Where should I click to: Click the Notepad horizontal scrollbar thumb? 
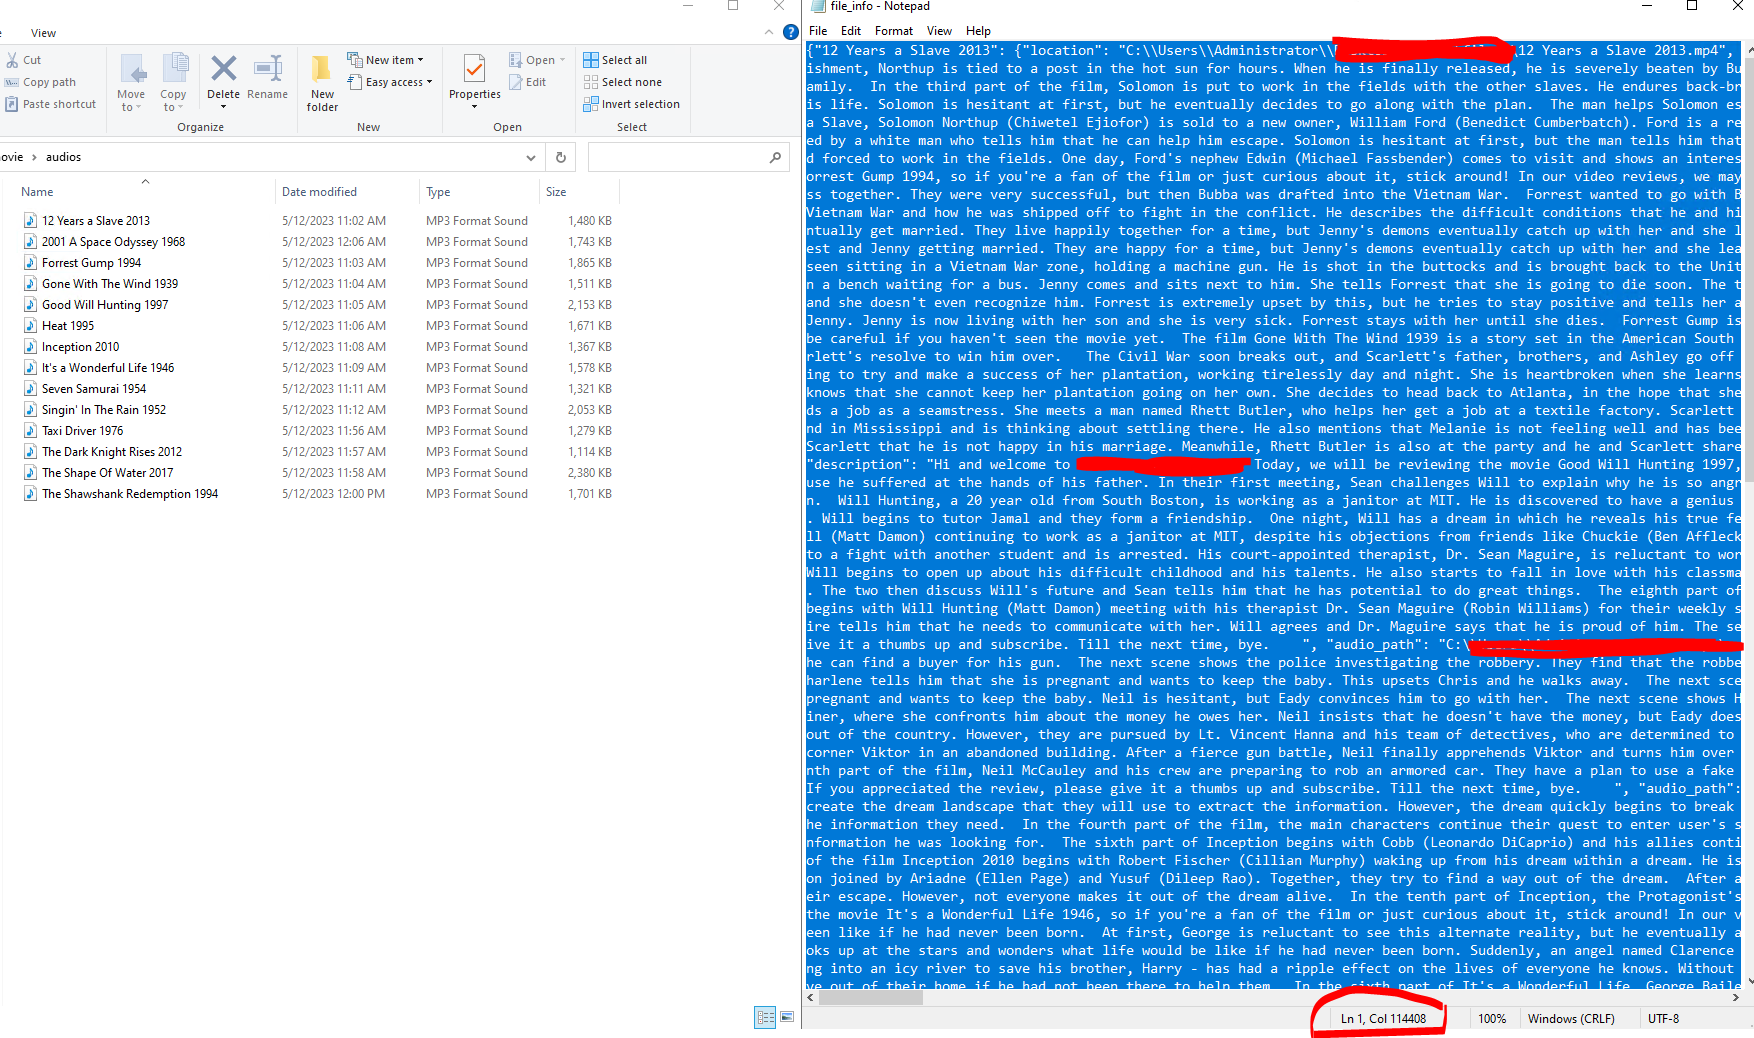point(871,997)
